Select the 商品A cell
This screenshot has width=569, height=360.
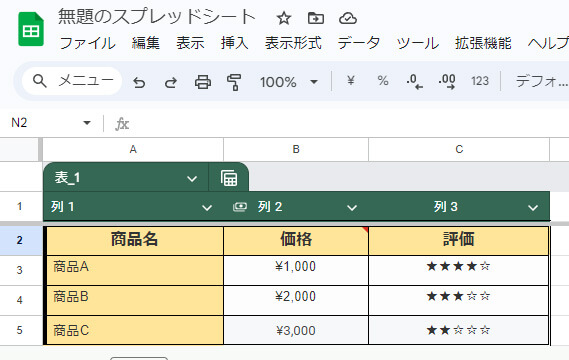click(134, 270)
